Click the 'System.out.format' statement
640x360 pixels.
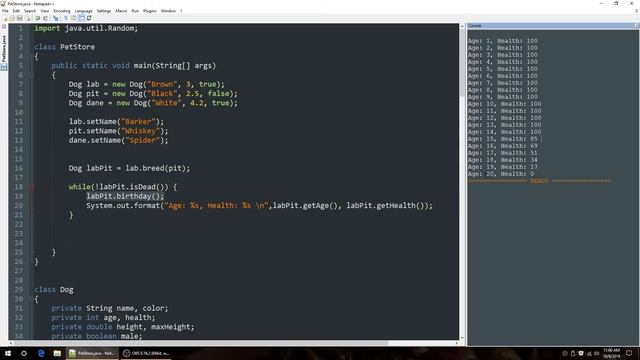(x=259, y=206)
